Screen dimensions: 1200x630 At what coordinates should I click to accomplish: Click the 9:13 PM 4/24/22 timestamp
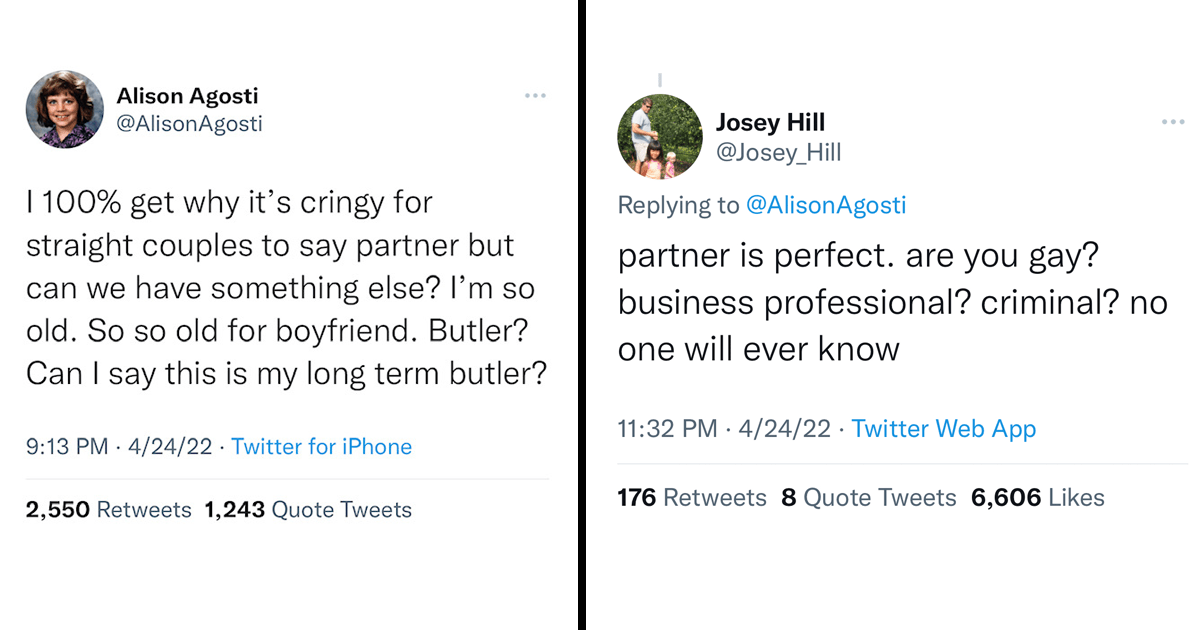[118, 446]
